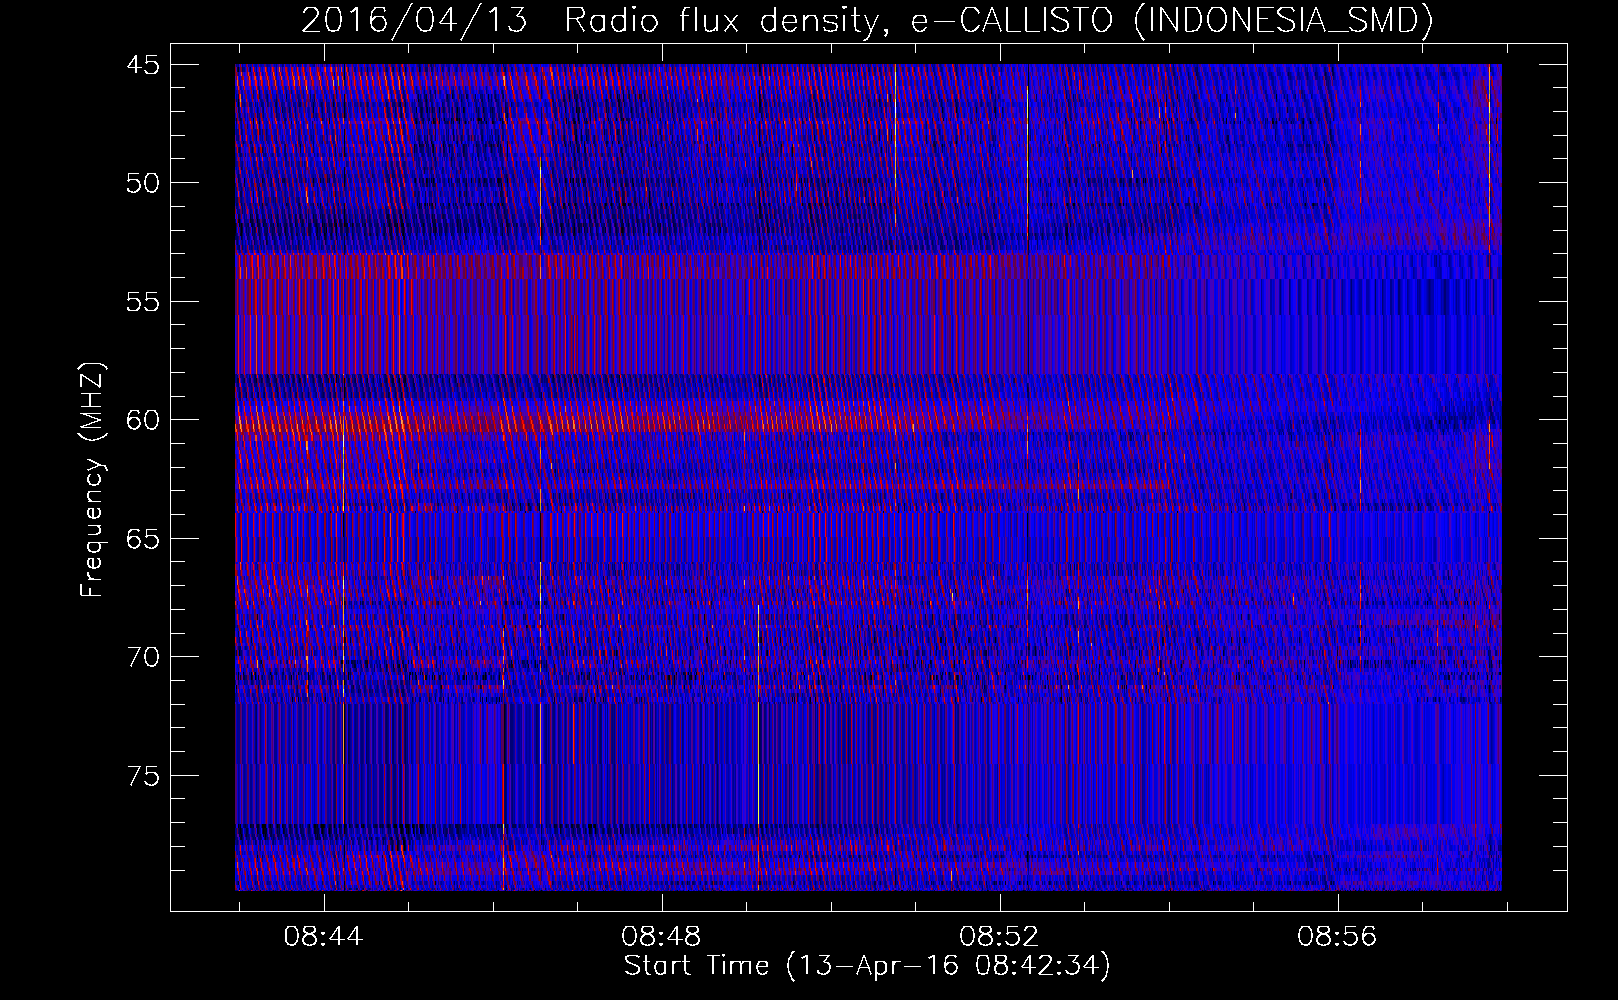Click the 08:56 time tick label
The image size is (1618, 1000).
(x=1337, y=937)
